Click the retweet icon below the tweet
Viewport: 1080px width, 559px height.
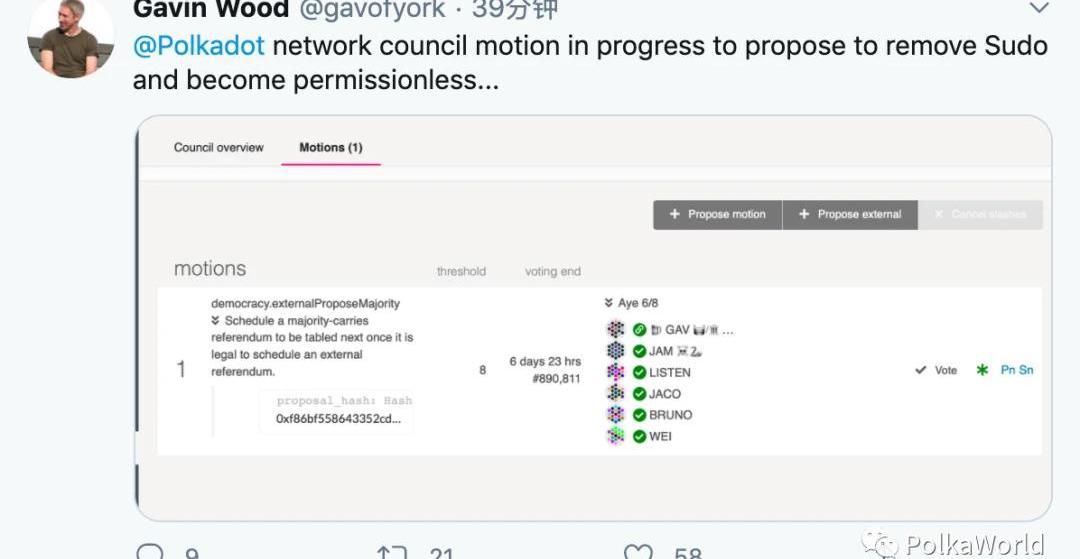[x=392, y=551]
